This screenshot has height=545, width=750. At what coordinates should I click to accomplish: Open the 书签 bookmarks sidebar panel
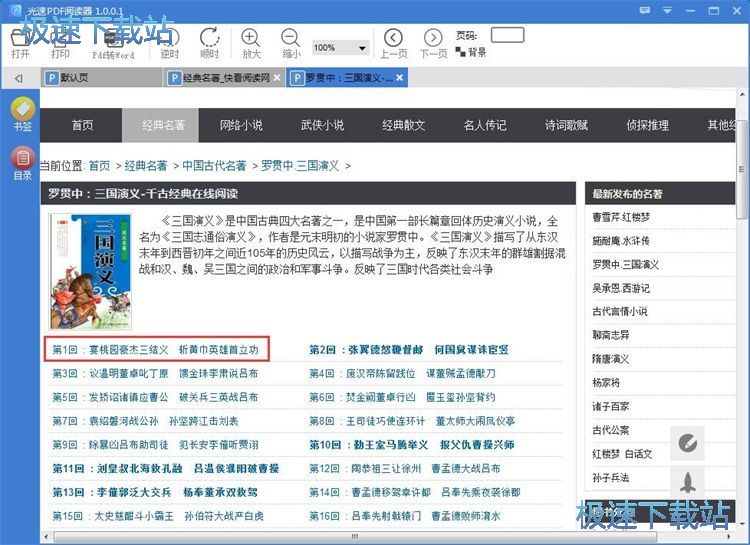click(x=22, y=114)
